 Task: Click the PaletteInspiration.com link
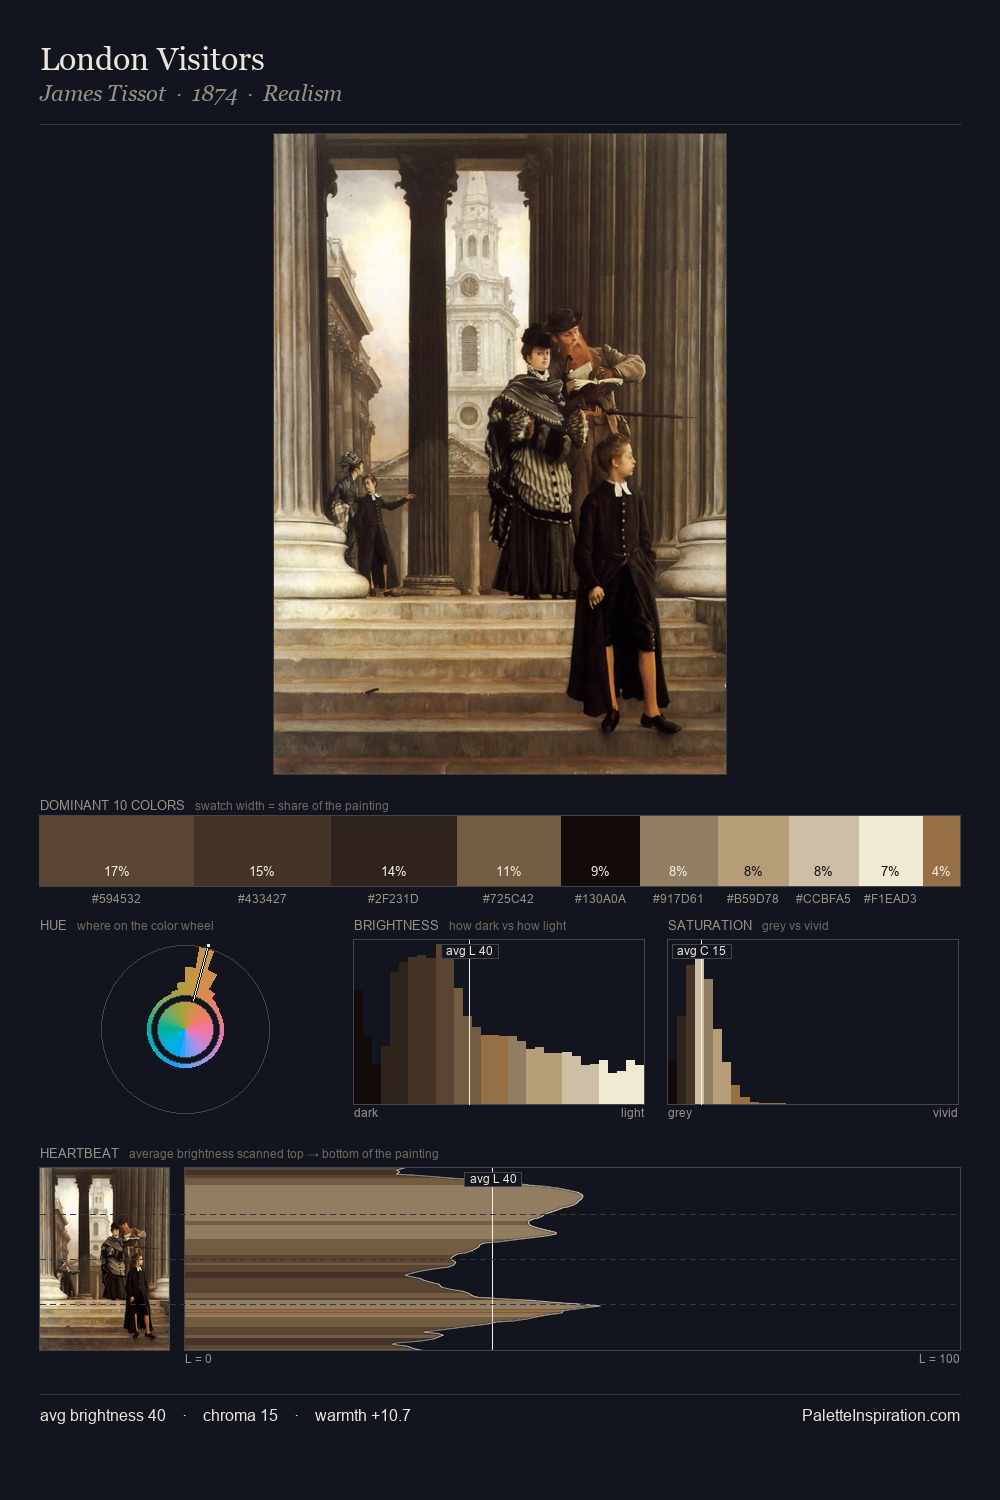click(x=881, y=1415)
